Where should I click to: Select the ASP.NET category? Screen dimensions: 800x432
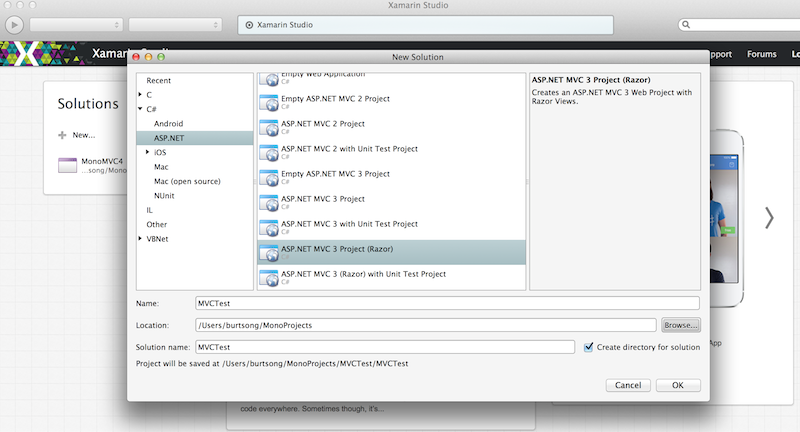coord(195,138)
